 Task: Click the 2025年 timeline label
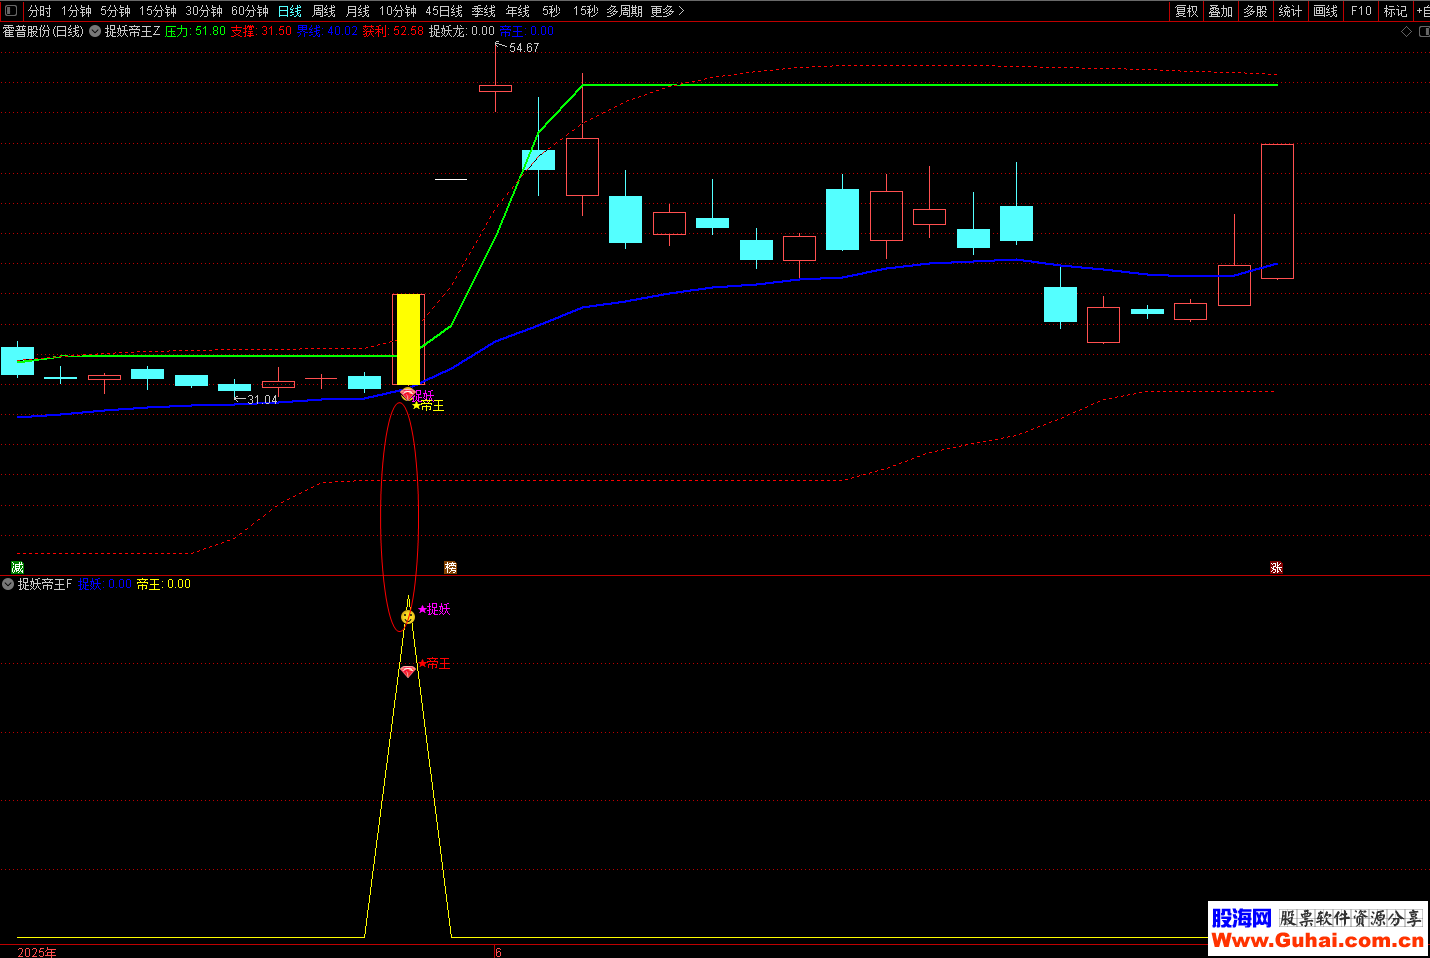click(x=37, y=952)
